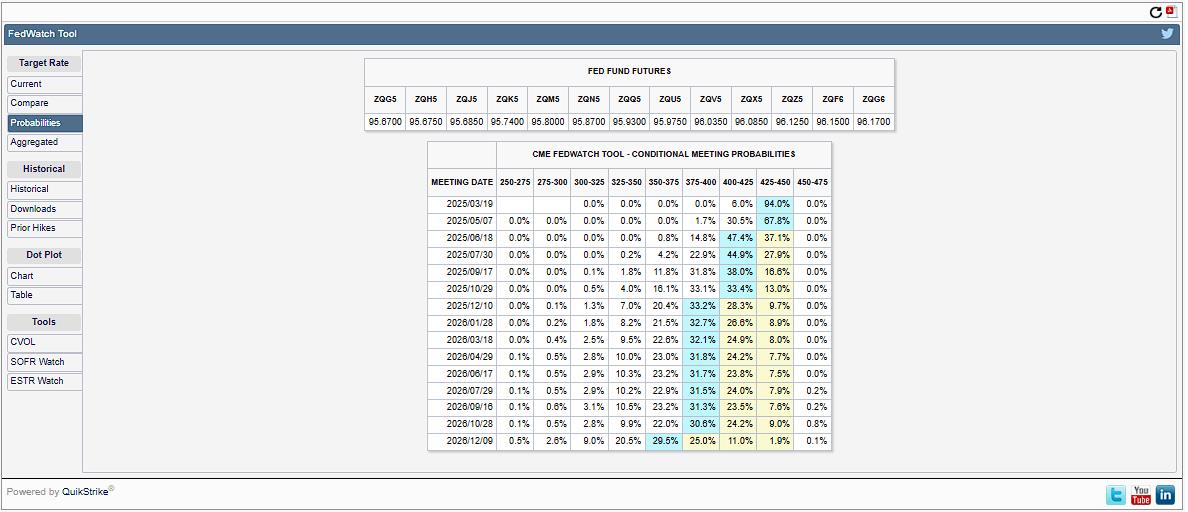Click the 2026/01/28 meeting date
The width and height of the screenshot is (1188, 512).
point(462,323)
